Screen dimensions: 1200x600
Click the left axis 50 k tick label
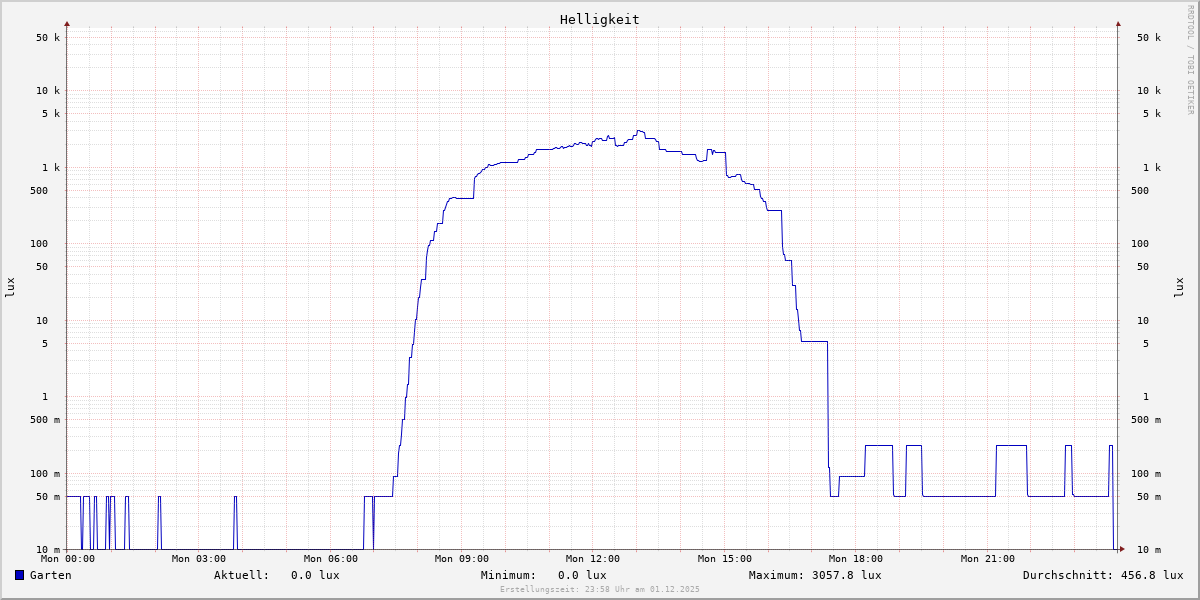(x=48, y=38)
